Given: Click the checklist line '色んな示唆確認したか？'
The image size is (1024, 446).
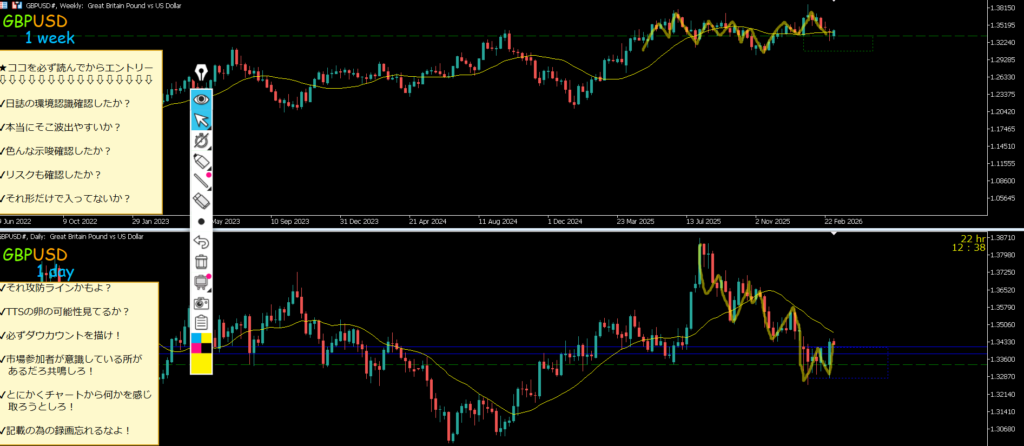Looking at the screenshot, I should [x=56, y=151].
